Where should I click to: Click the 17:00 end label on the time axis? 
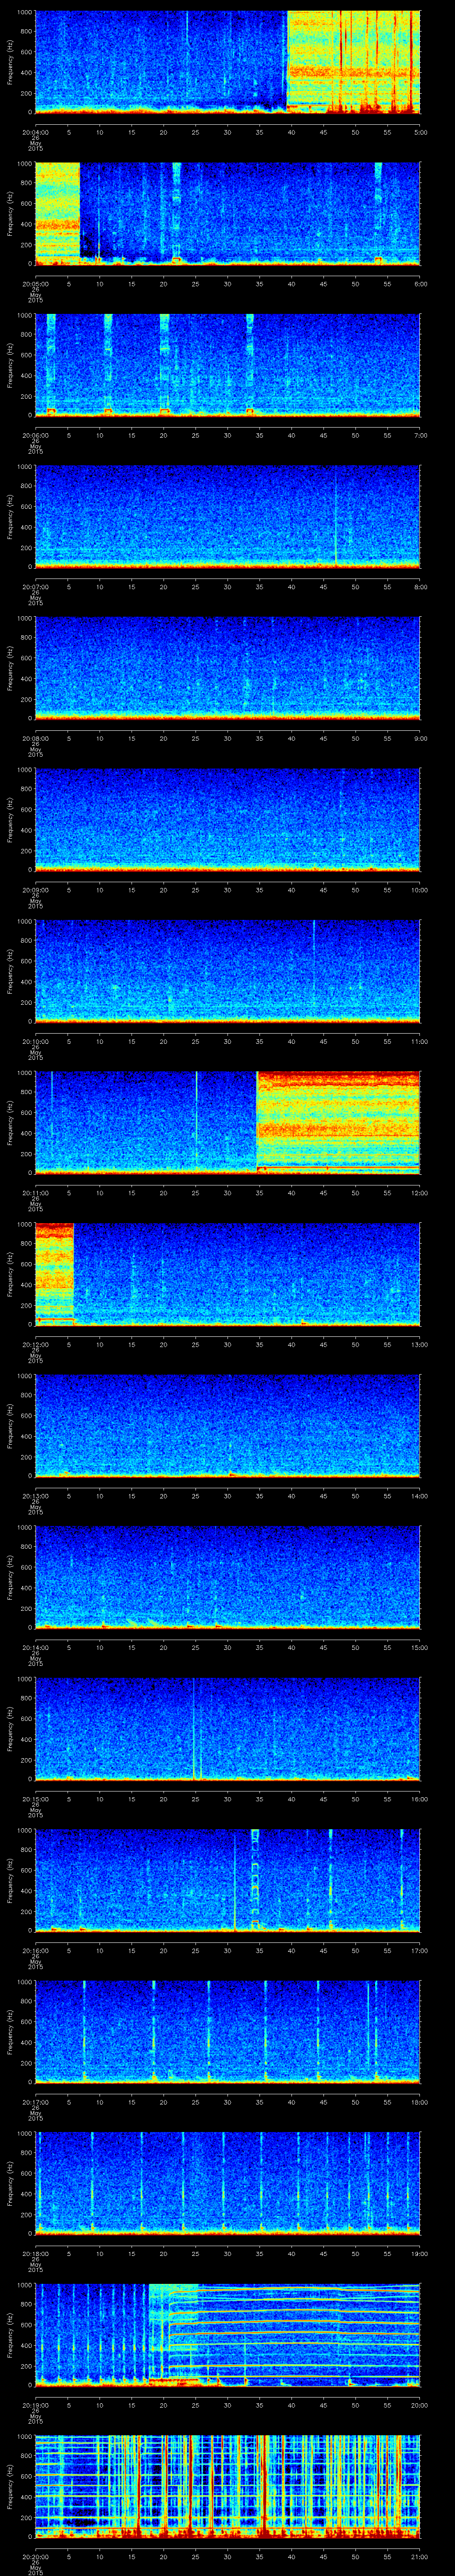(420, 1950)
